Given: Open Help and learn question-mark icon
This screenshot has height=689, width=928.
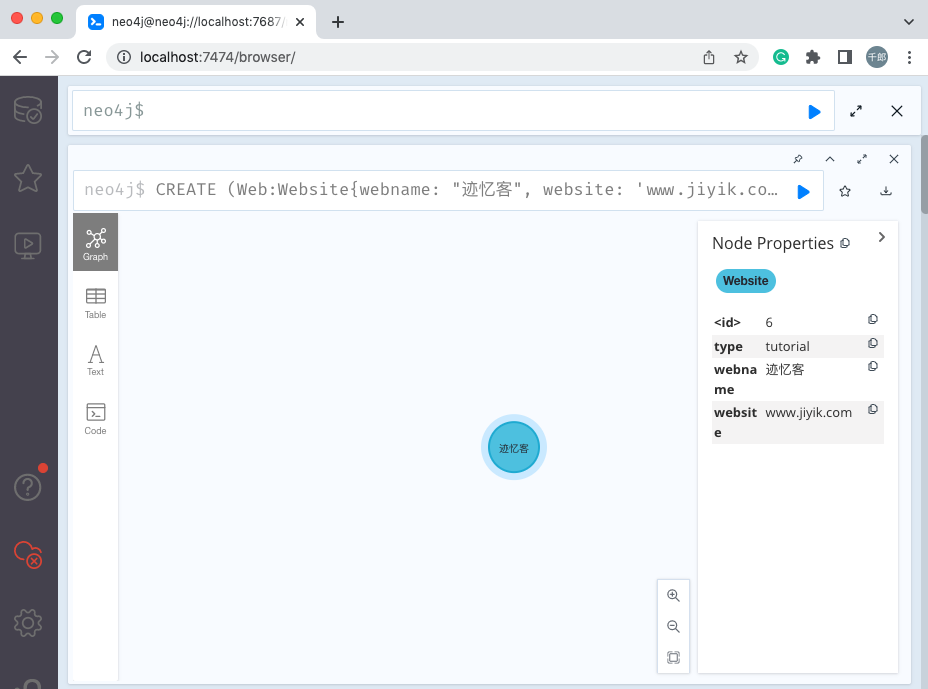Looking at the screenshot, I should [x=28, y=487].
